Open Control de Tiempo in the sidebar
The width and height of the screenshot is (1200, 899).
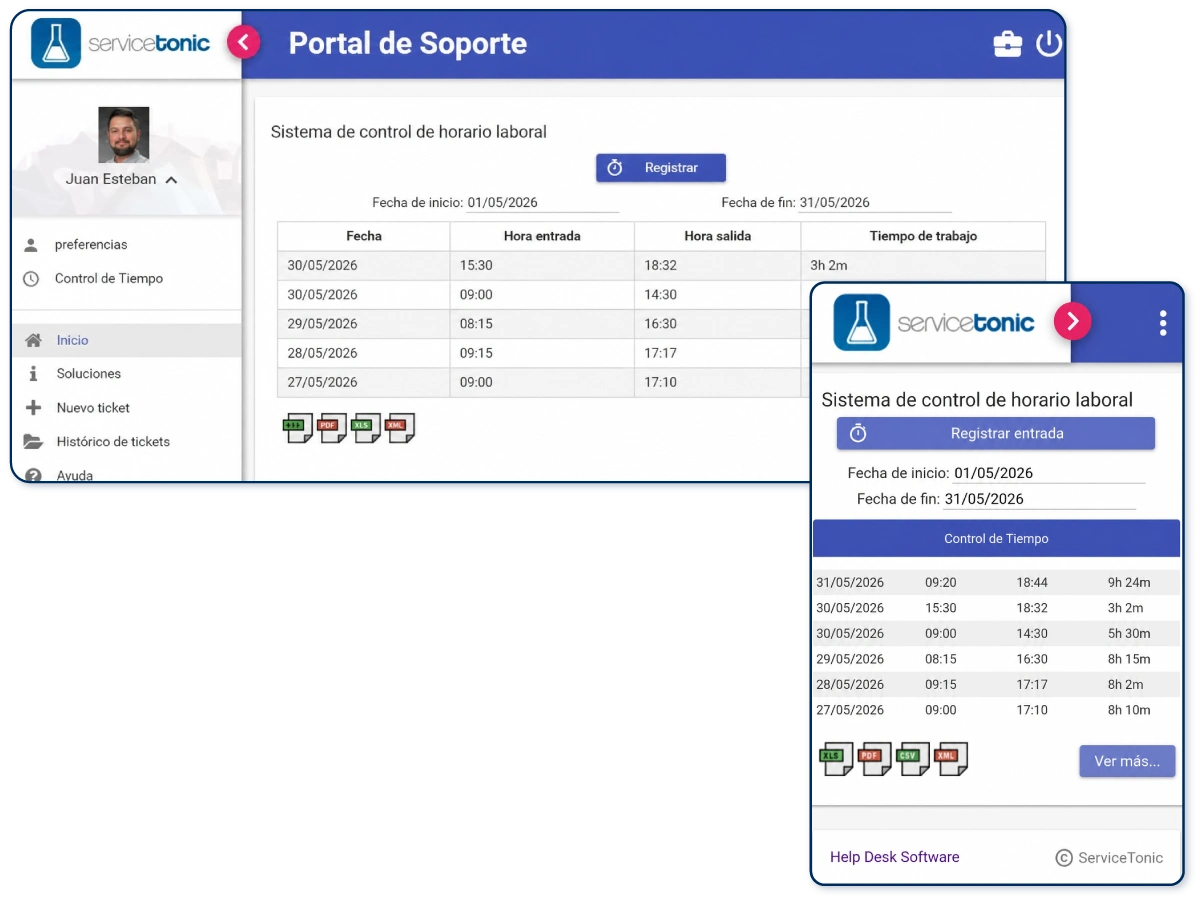coord(109,279)
